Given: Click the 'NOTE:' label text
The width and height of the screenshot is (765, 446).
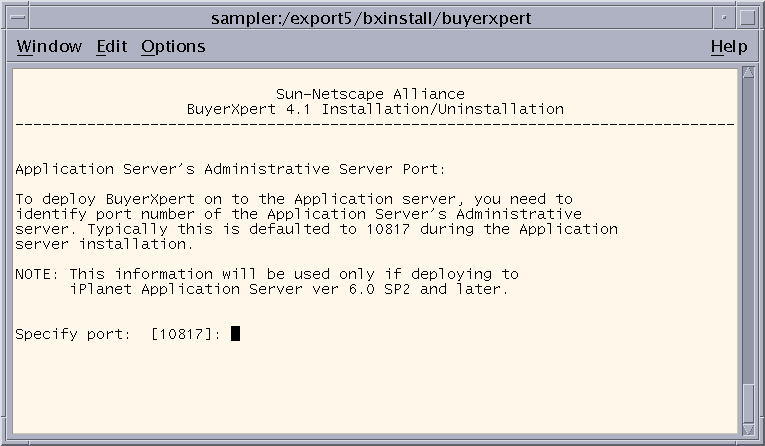Looking at the screenshot, I should [x=37, y=274].
